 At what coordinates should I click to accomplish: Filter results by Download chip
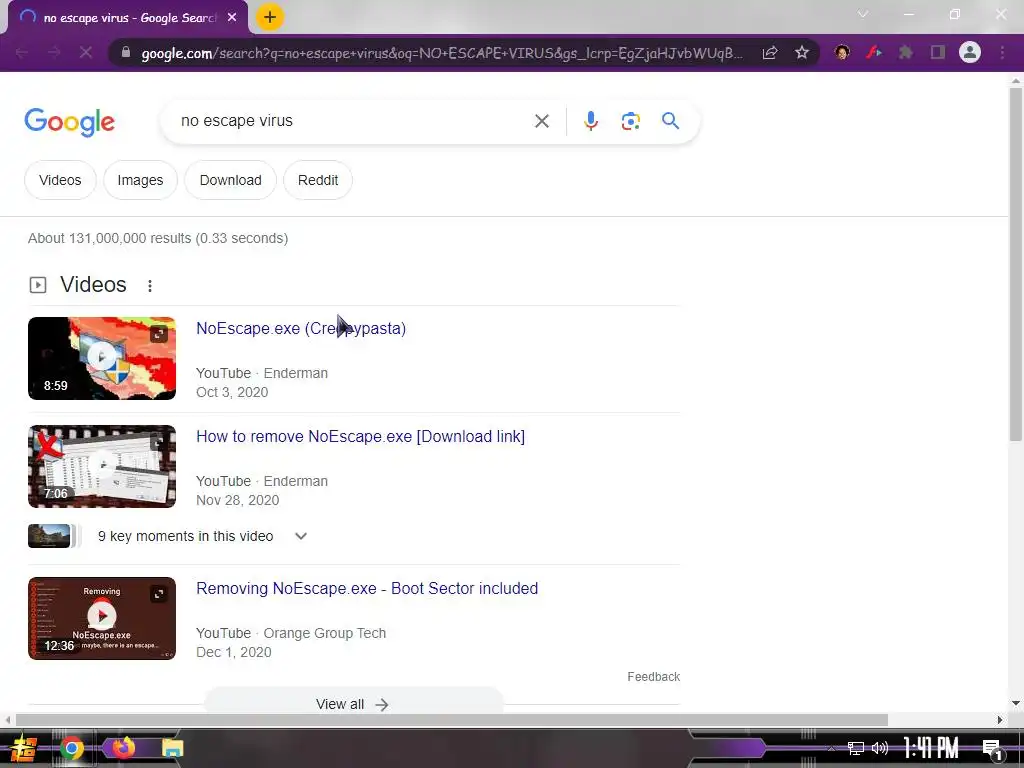point(231,180)
